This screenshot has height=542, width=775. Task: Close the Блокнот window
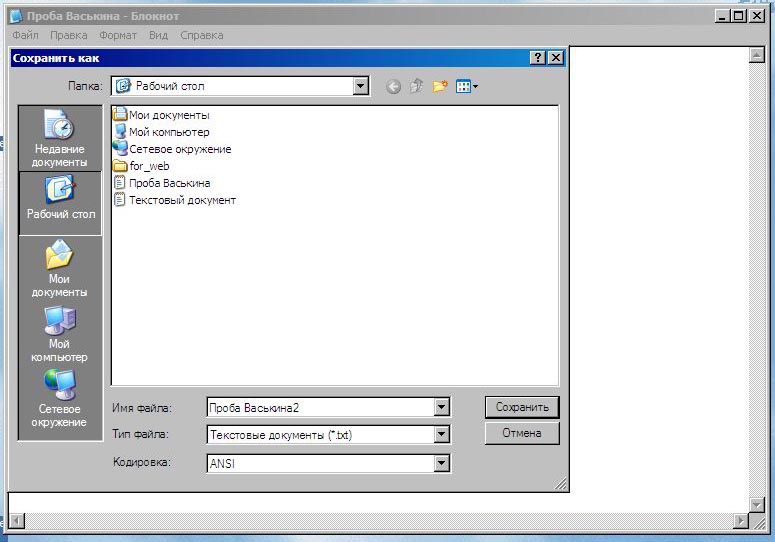(757, 16)
